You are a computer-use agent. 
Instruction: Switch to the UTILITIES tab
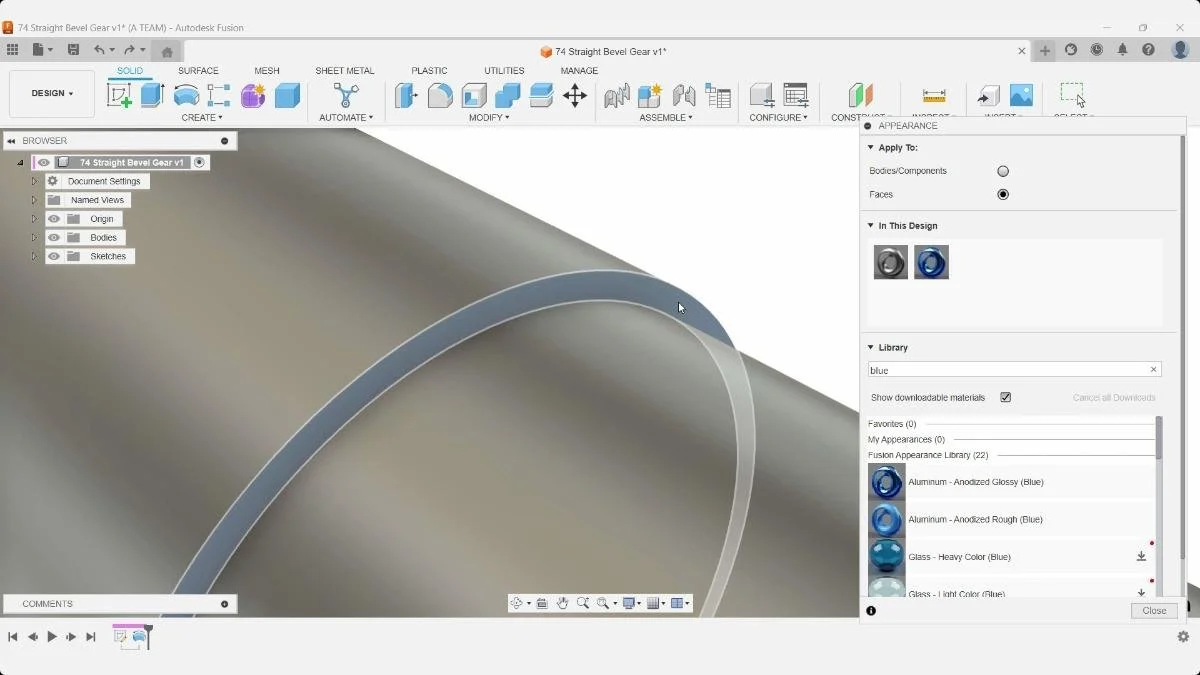[504, 71]
